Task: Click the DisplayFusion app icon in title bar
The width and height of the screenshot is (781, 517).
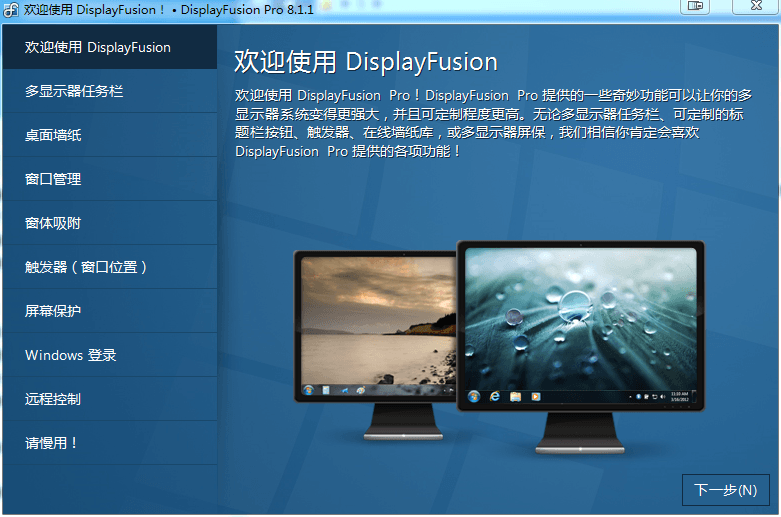Action: 11,9
